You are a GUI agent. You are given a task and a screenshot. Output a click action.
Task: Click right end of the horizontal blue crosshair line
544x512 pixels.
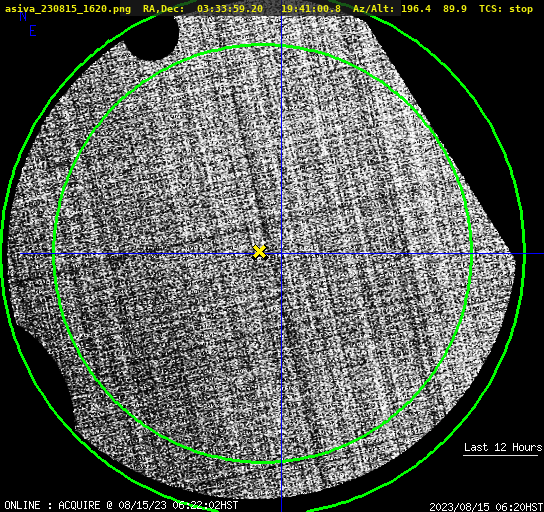click(x=541, y=254)
